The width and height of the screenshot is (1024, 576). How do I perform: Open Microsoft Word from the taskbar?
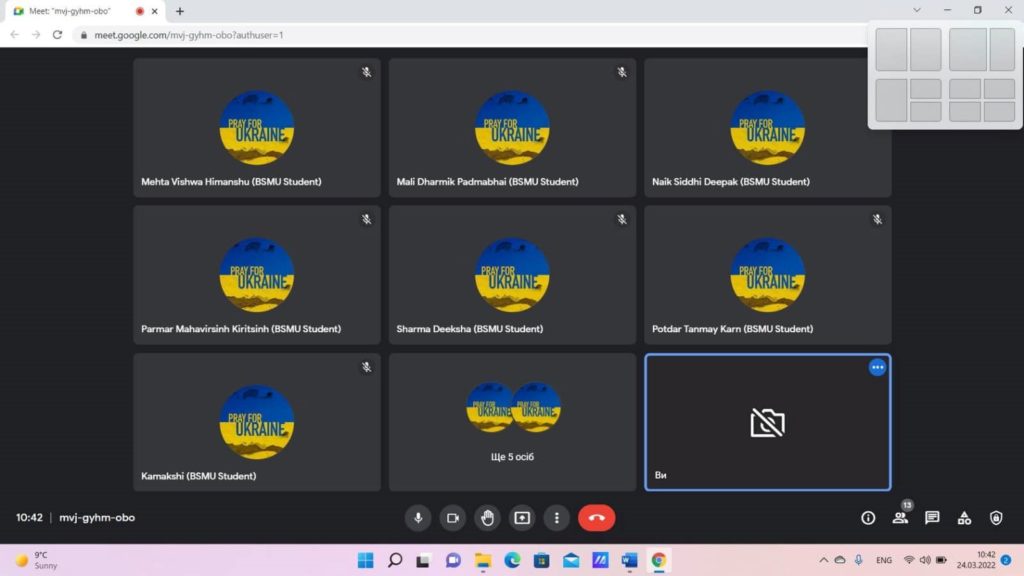(629, 560)
